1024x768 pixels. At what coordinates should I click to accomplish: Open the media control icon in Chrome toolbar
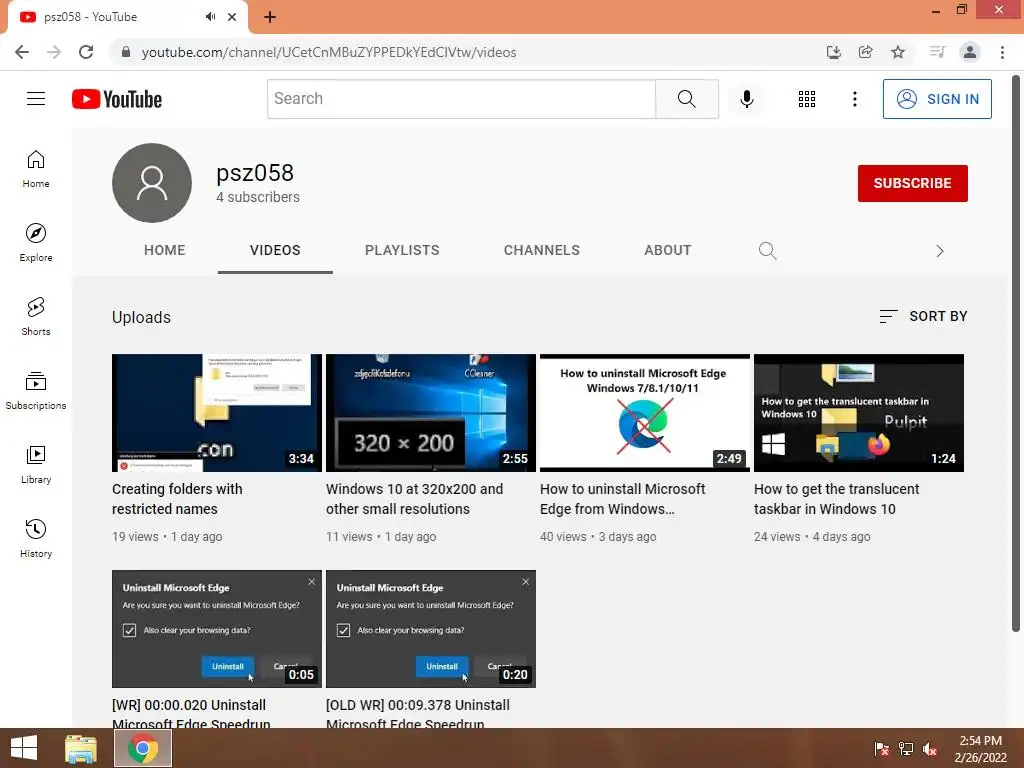[937, 52]
